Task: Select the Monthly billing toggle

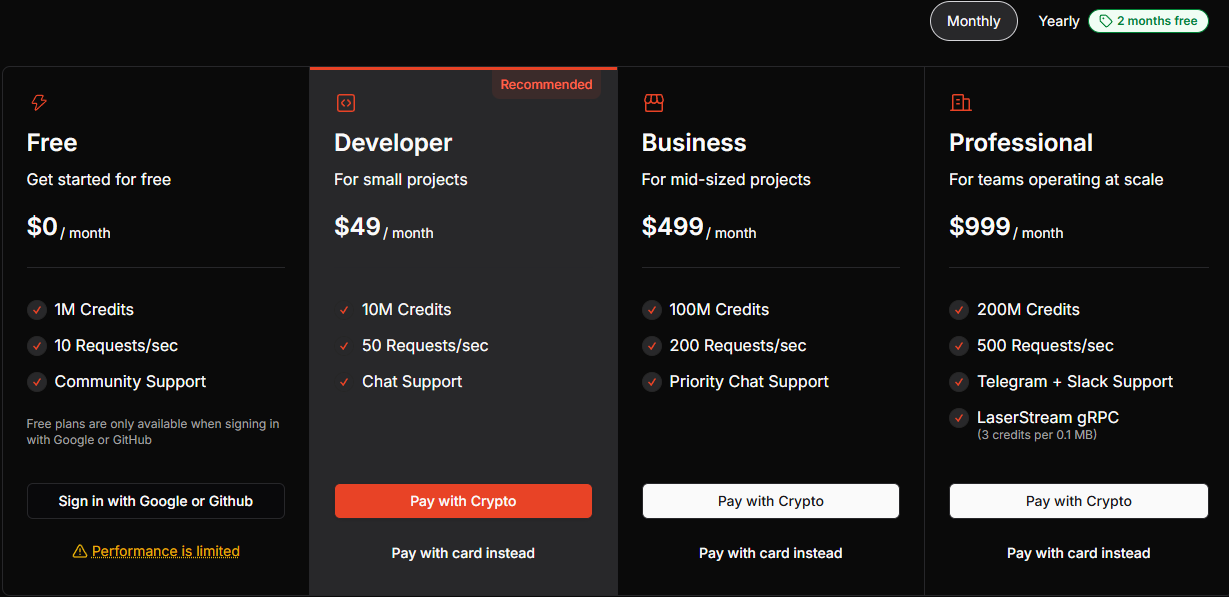Action: [x=973, y=21]
